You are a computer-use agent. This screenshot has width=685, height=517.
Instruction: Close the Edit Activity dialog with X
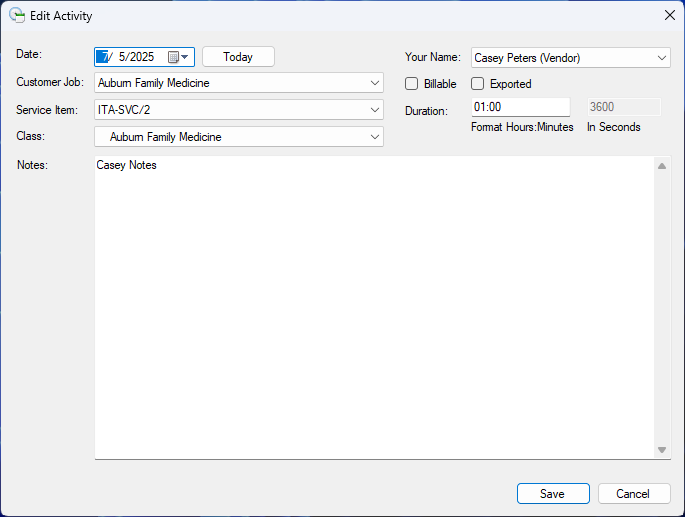pos(669,15)
